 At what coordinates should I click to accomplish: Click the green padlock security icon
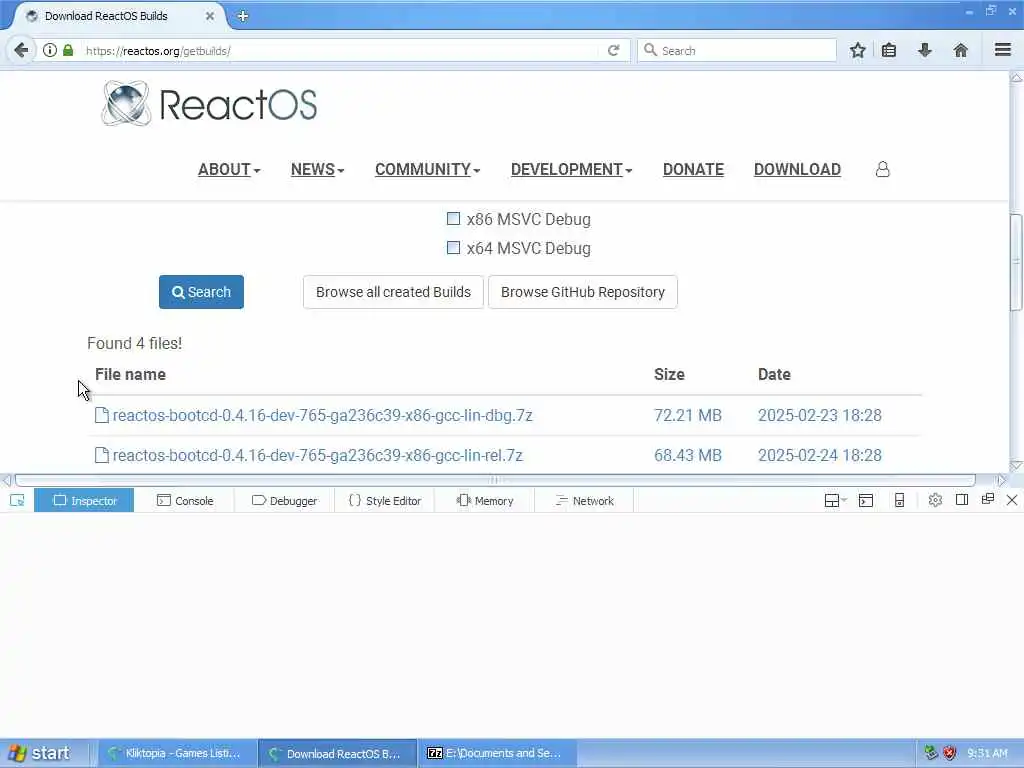[x=68, y=50]
